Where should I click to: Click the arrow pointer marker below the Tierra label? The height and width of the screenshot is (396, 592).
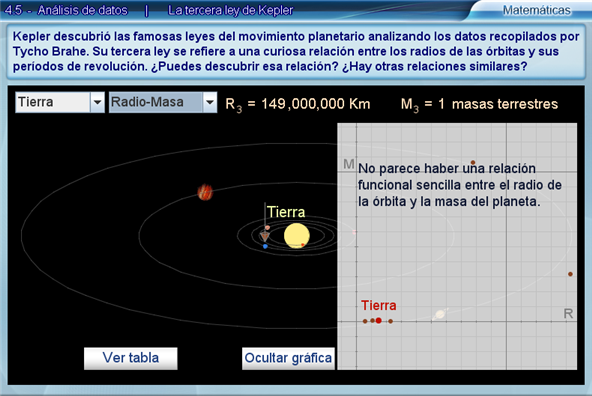click(265, 236)
